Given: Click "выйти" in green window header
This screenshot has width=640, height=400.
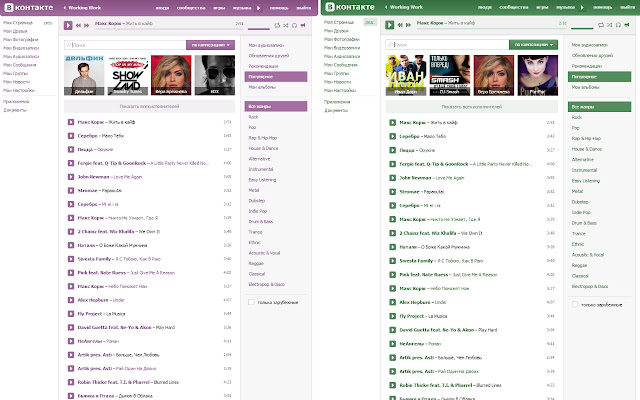Looking at the screenshot, I should coord(627,7).
